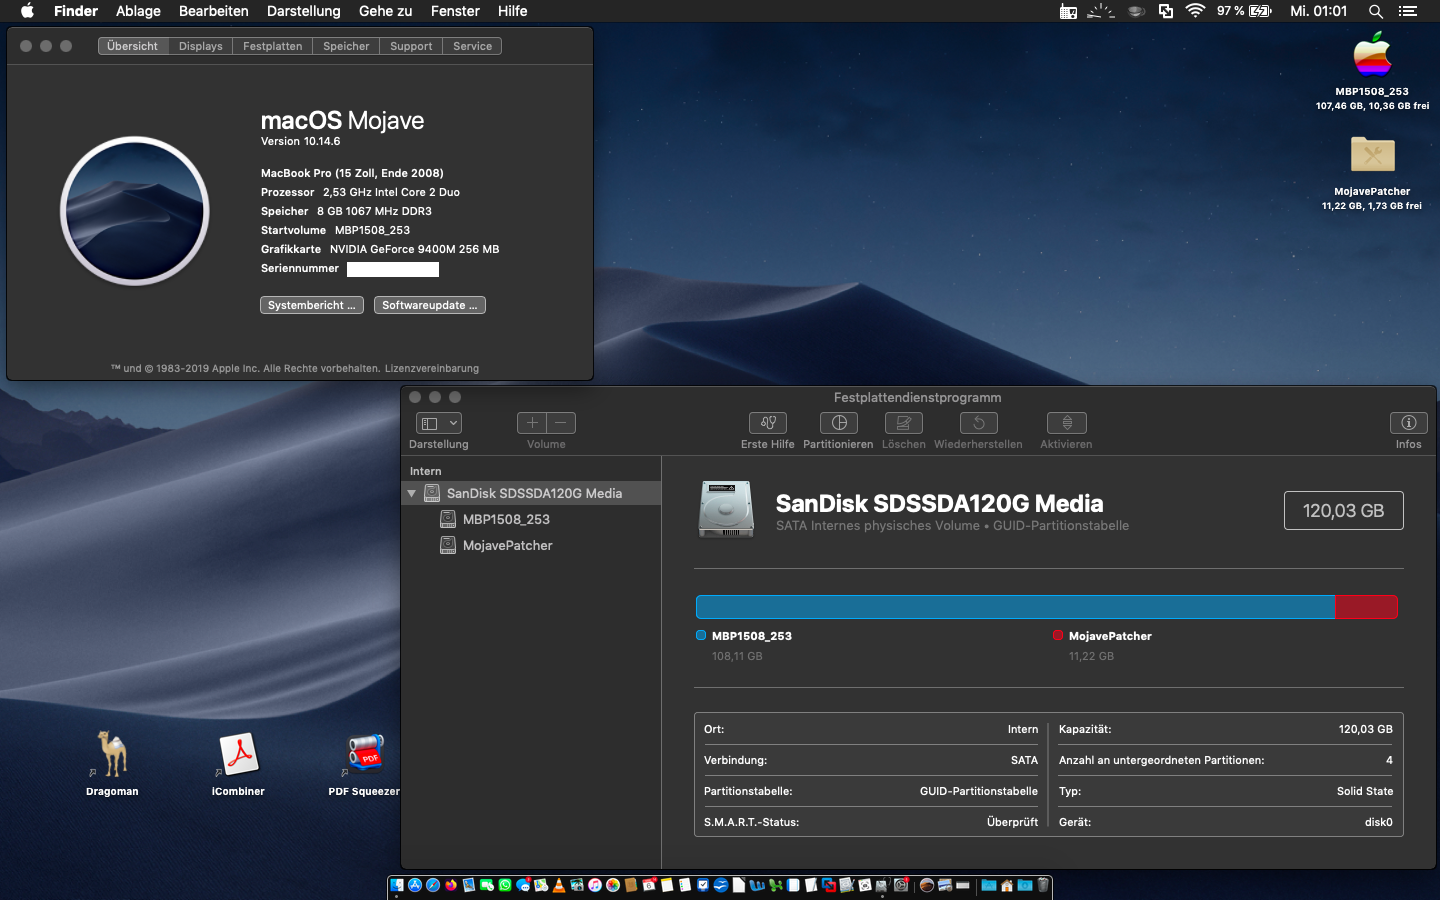The height and width of the screenshot is (900, 1440).
Task: Click the 120,03 GB capacity box
Action: 1343,510
